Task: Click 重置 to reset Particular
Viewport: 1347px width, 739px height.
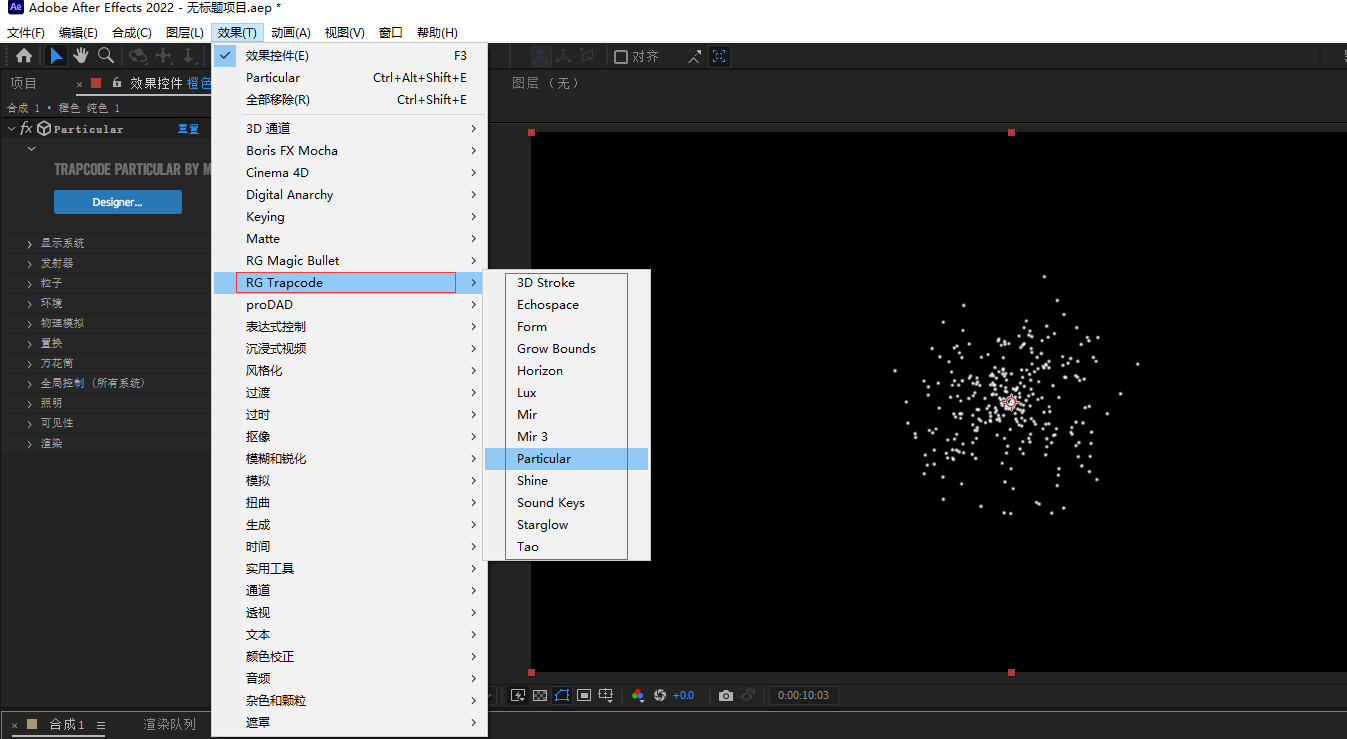Action: [188, 129]
